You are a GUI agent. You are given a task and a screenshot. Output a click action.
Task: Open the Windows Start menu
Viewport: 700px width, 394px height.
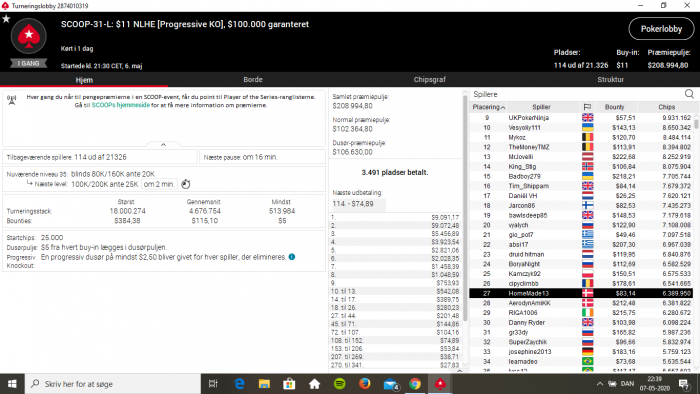(x=12, y=384)
